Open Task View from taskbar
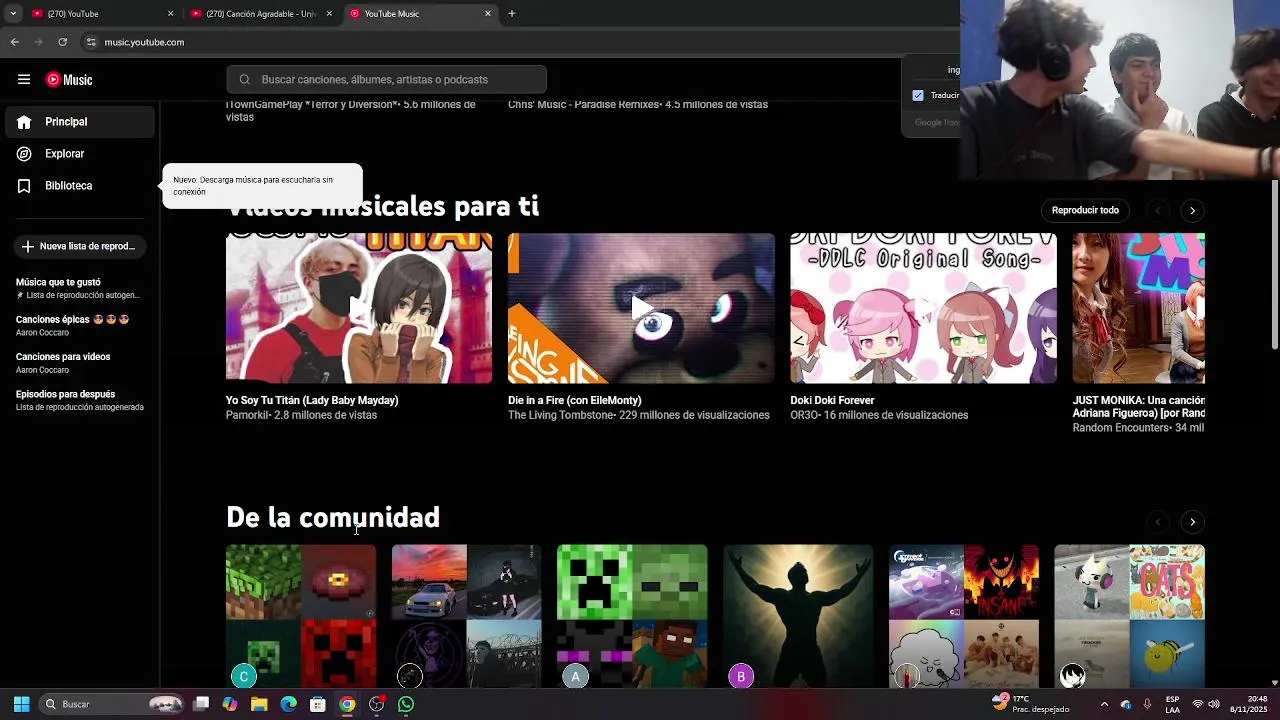 pos(201,704)
